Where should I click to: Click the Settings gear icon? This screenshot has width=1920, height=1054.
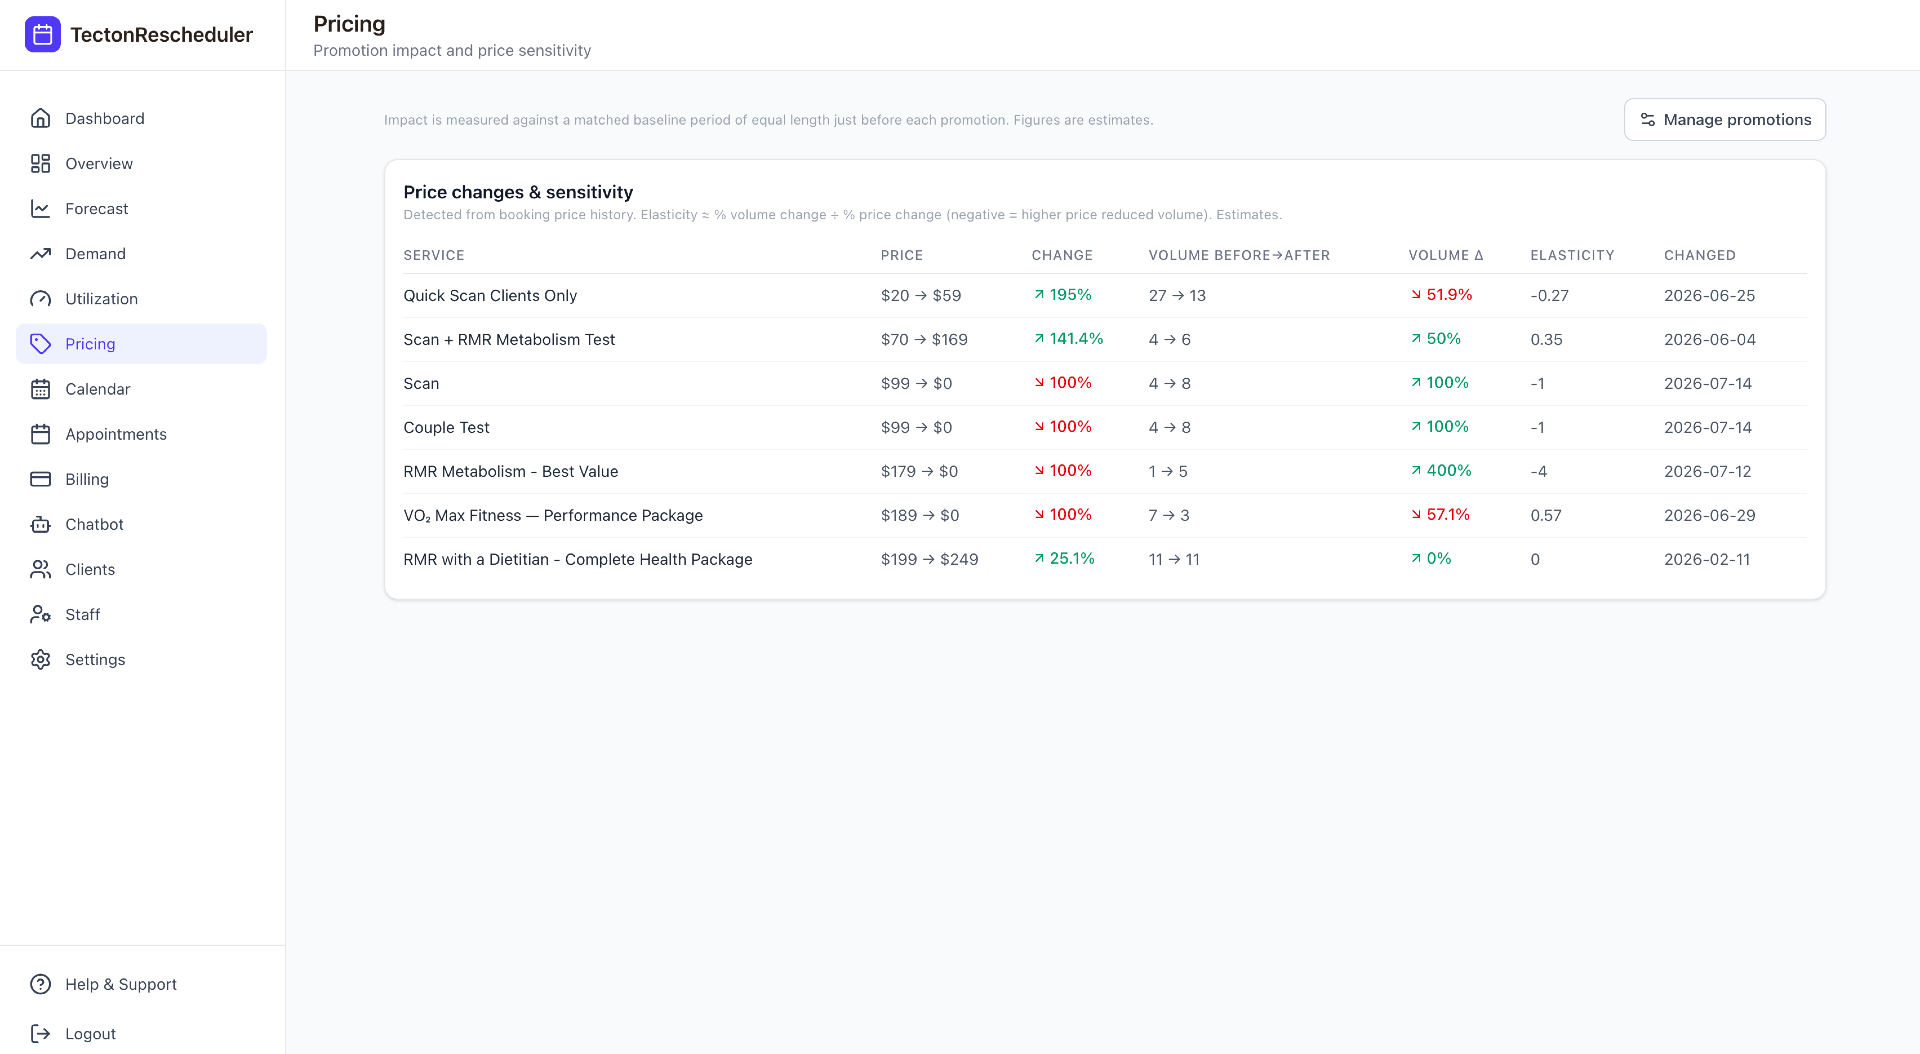pos(40,658)
